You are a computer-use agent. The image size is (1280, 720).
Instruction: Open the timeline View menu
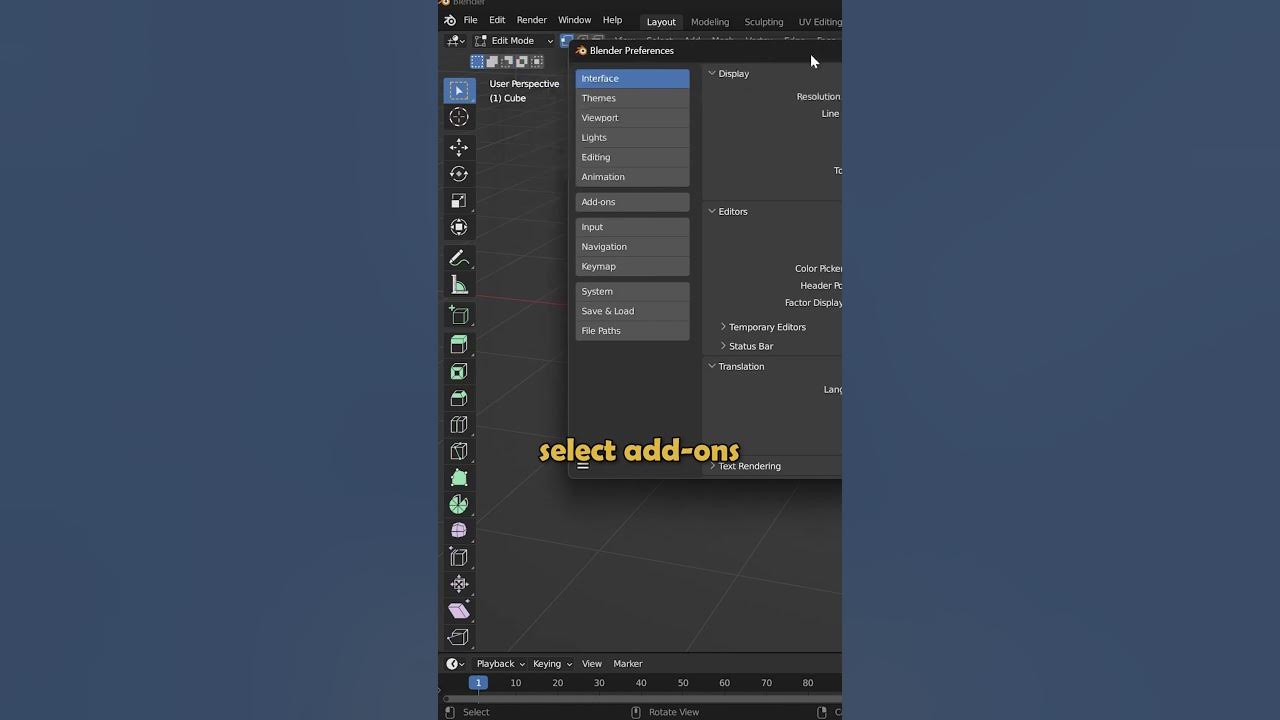click(592, 664)
